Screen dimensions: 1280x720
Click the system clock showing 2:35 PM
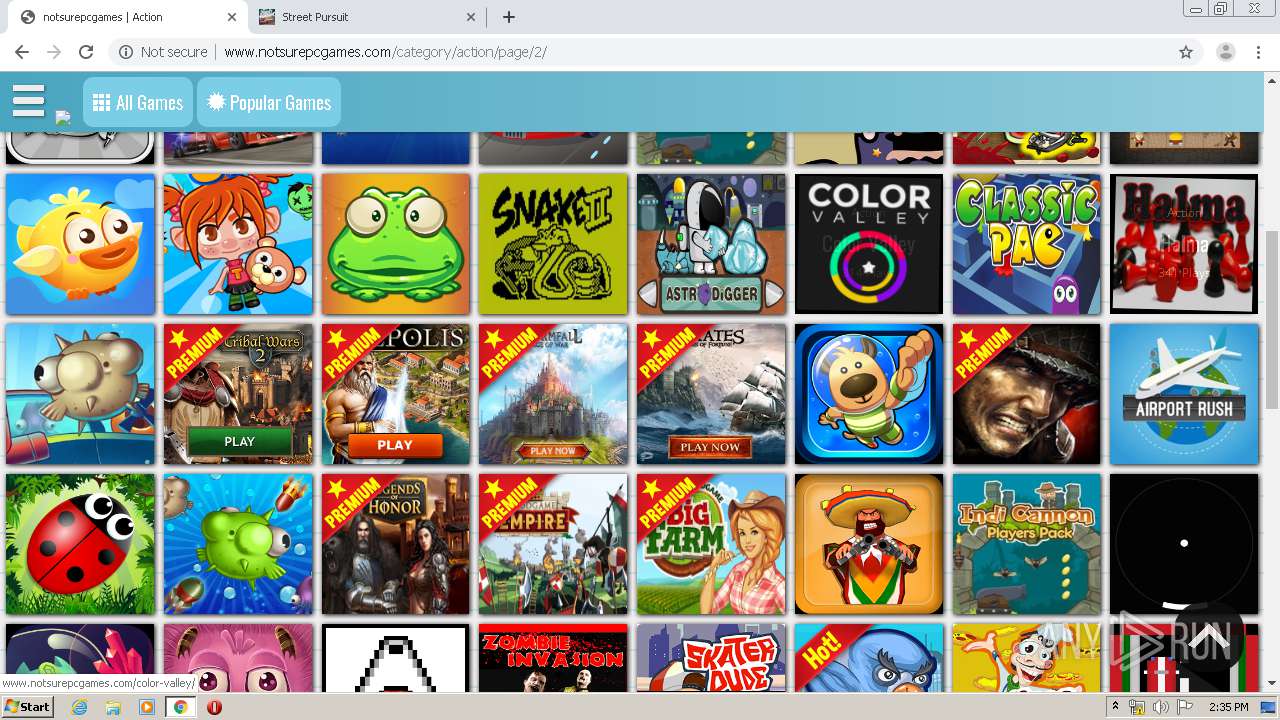pyautogui.click(x=1228, y=707)
